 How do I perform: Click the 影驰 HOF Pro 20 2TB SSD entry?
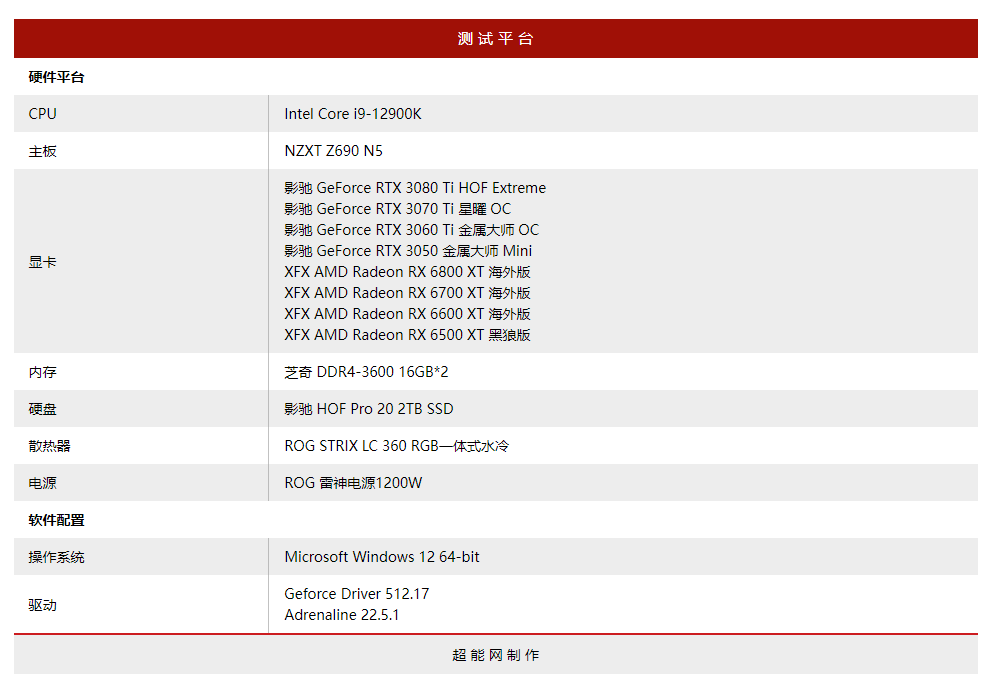coord(368,409)
